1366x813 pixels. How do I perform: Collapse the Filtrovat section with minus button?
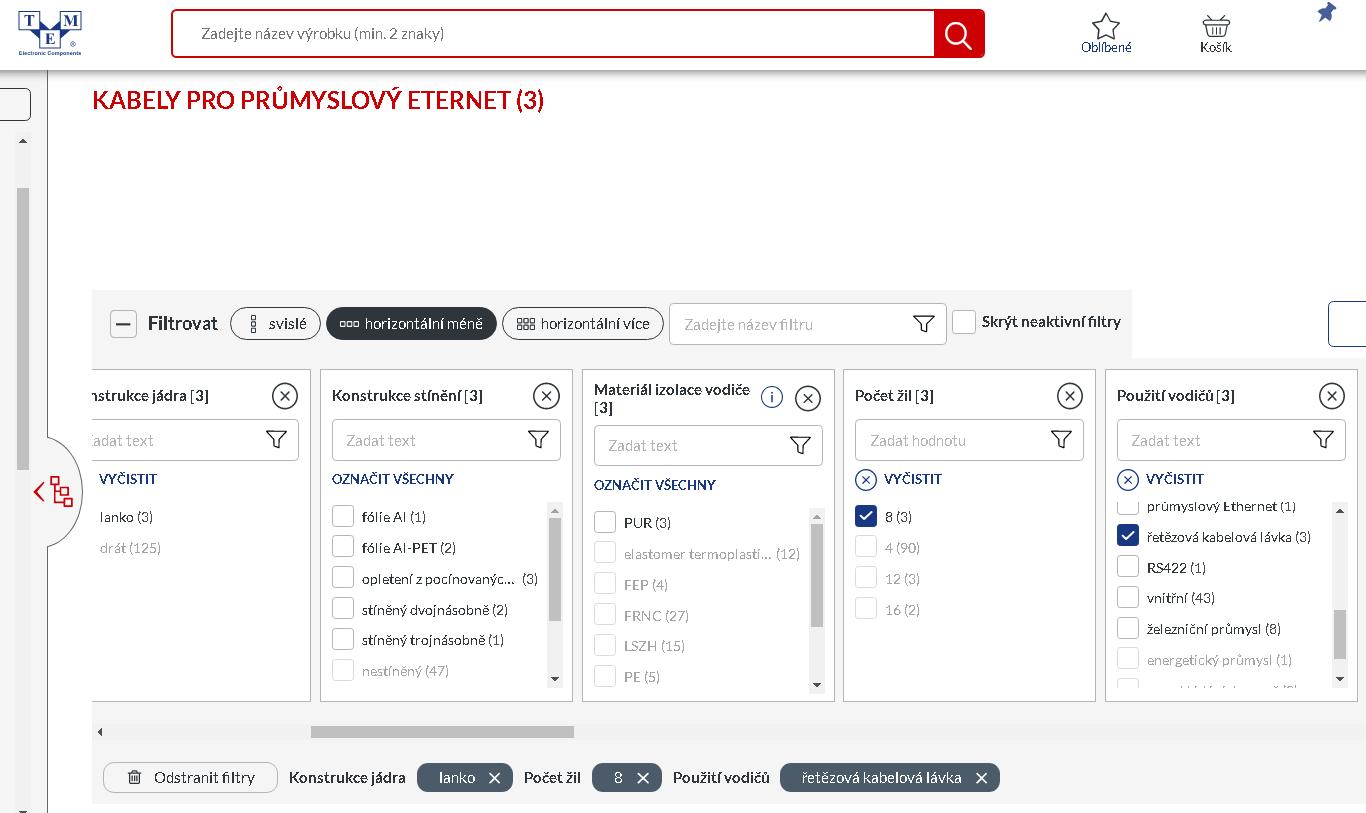[x=123, y=324]
